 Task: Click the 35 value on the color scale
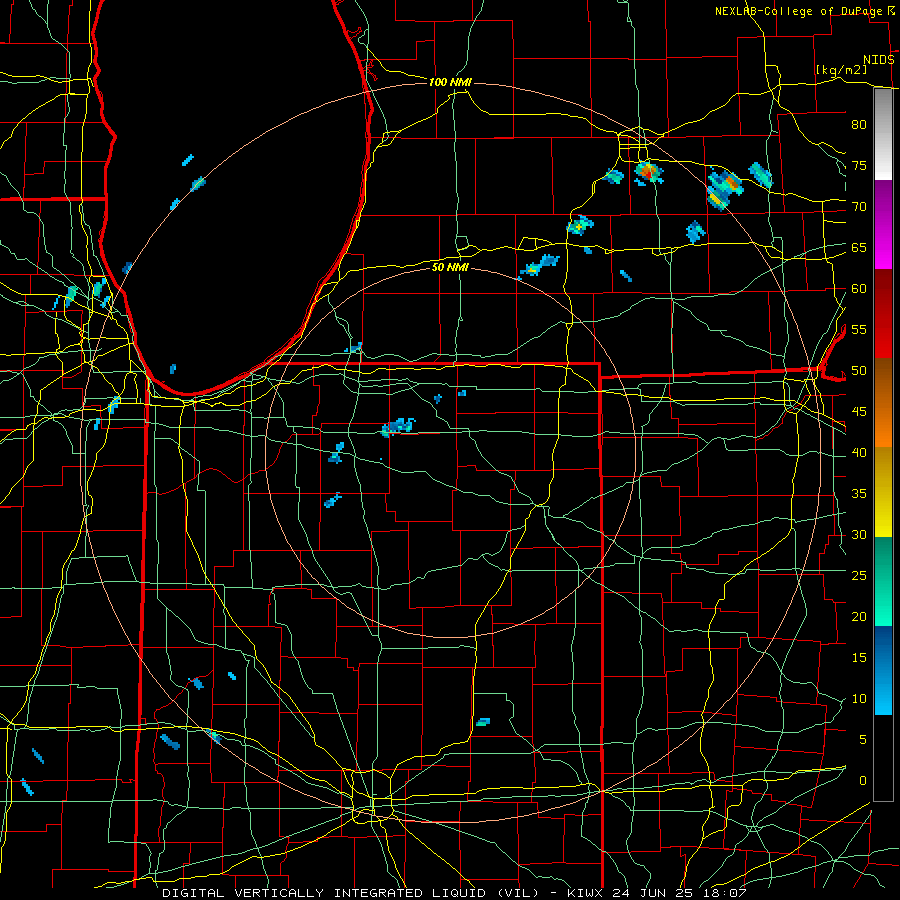[859, 494]
